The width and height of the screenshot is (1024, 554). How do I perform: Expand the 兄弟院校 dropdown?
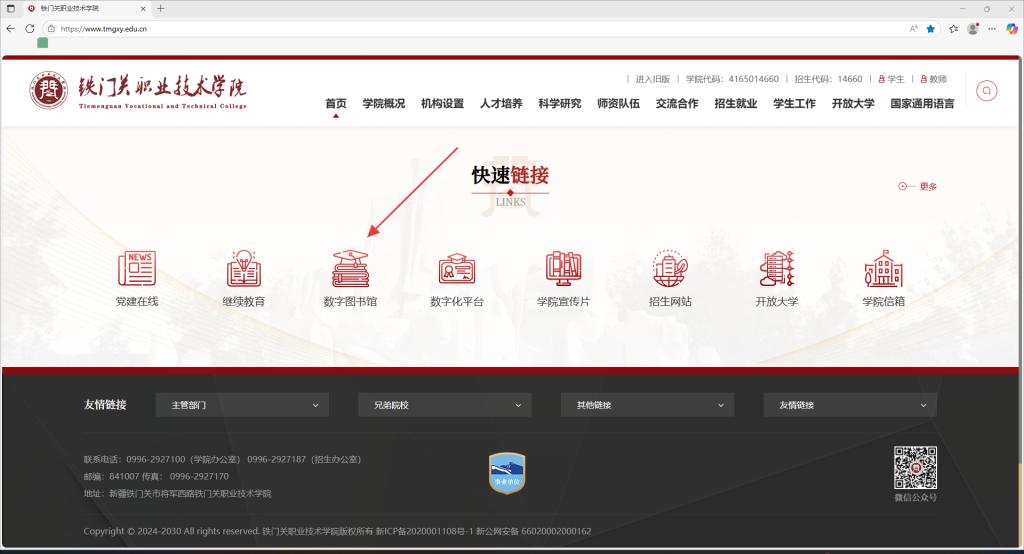(x=445, y=405)
